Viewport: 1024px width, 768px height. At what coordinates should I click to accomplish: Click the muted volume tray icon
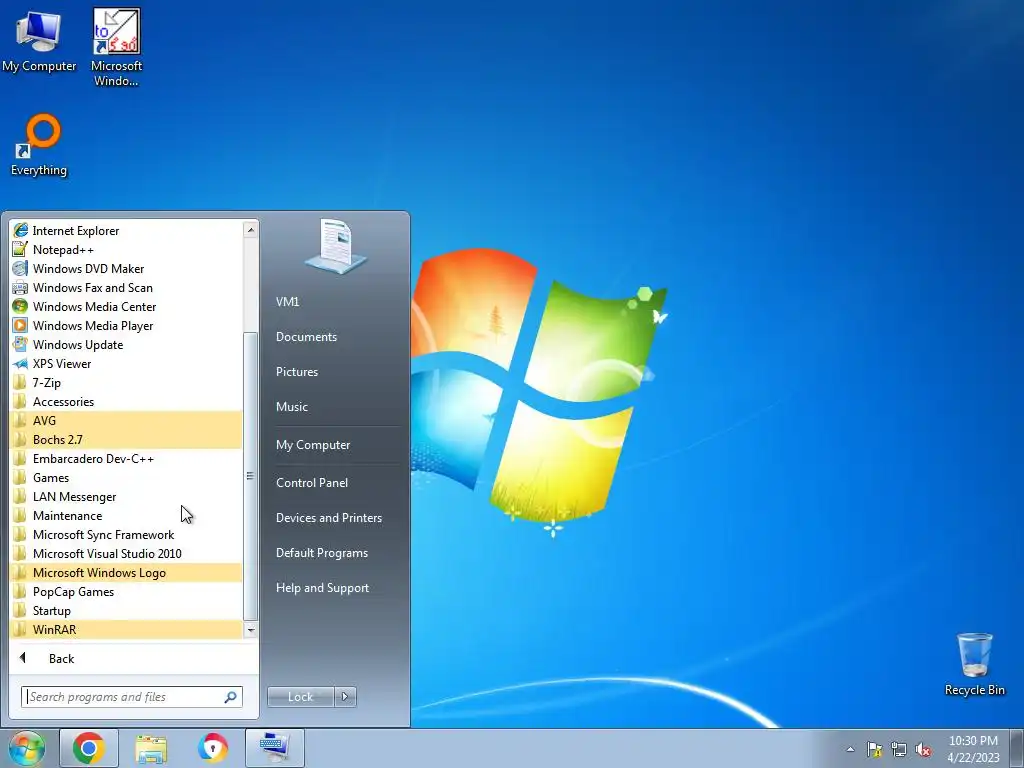point(923,749)
